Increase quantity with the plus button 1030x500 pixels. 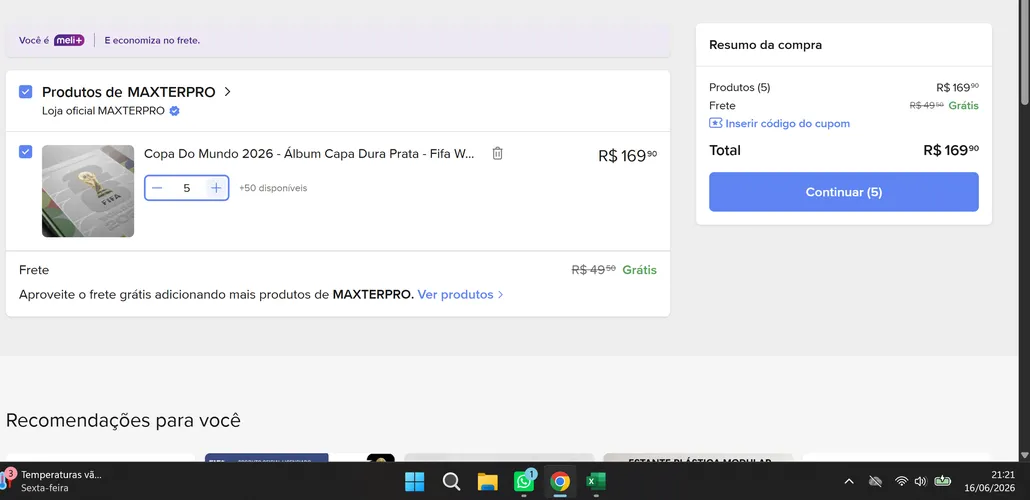coord(216,188)
